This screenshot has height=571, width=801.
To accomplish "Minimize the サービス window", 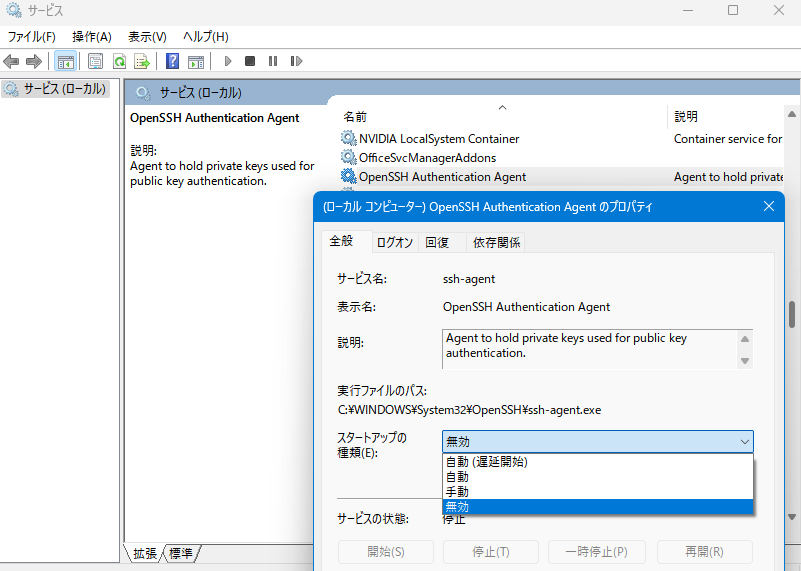I will (688, 10).
